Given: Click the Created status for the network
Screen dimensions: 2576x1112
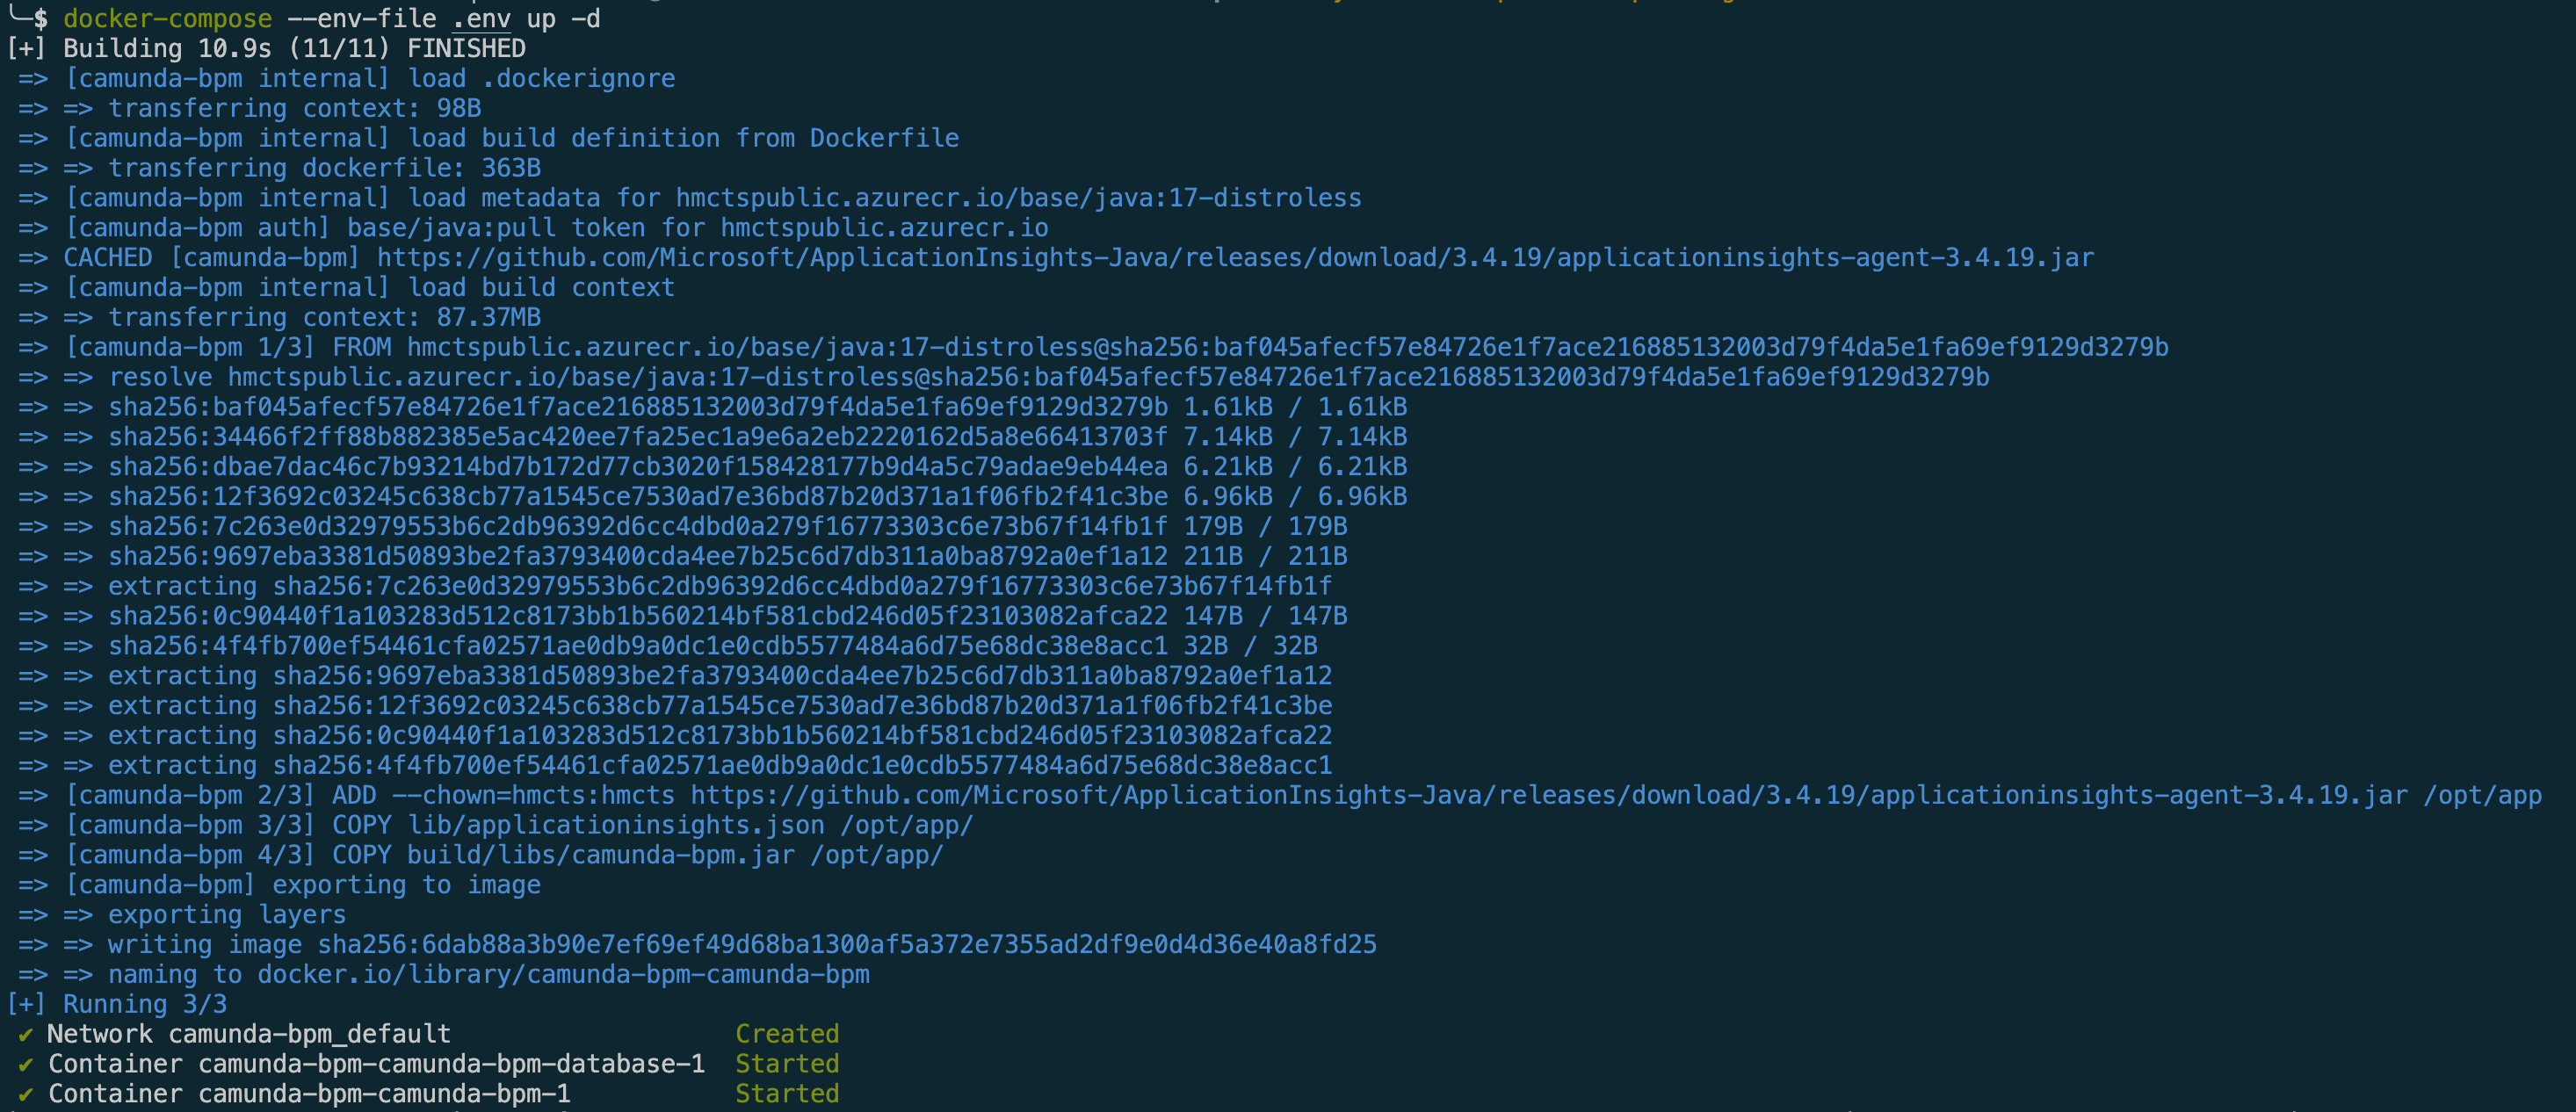Looking at the screenshot, I should (x=787, y=1034).
